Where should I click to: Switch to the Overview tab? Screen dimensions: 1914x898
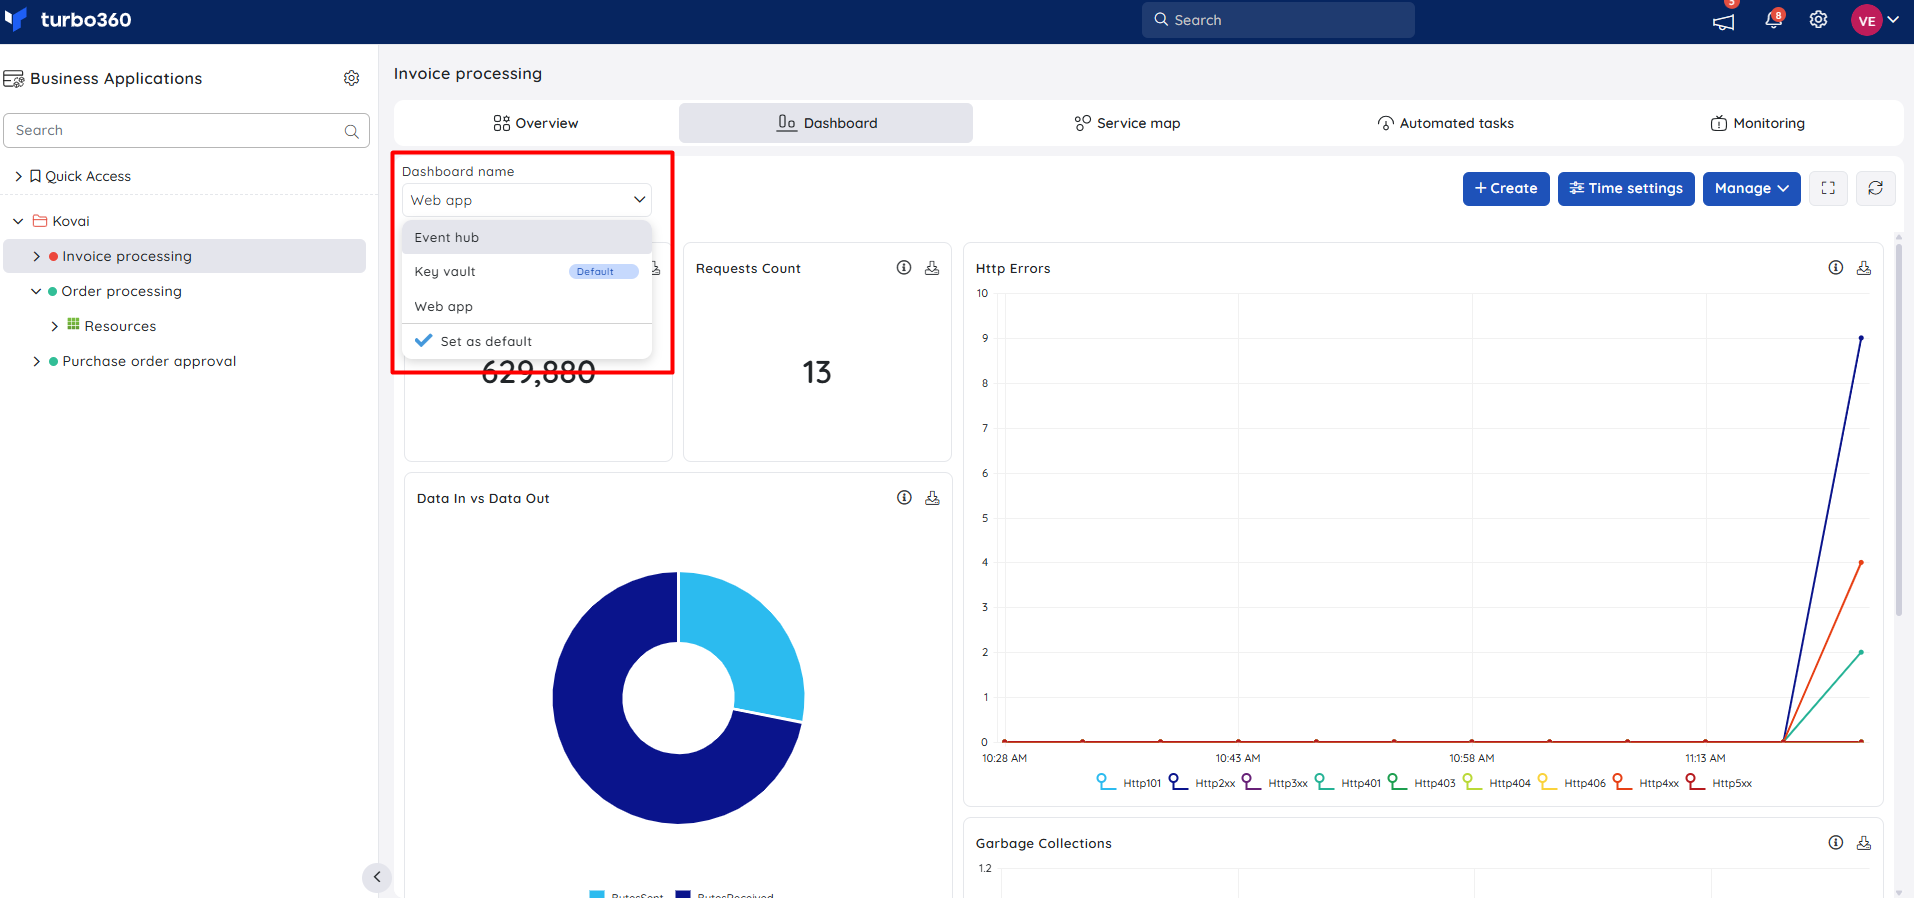tap(536, 123)
